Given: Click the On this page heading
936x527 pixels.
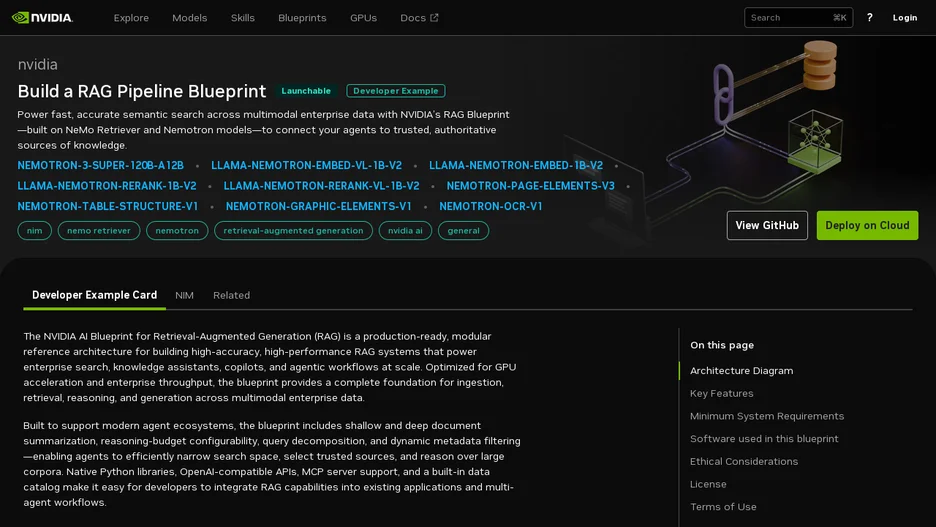Looking at the screenshot, I should [x=722, y=345].
